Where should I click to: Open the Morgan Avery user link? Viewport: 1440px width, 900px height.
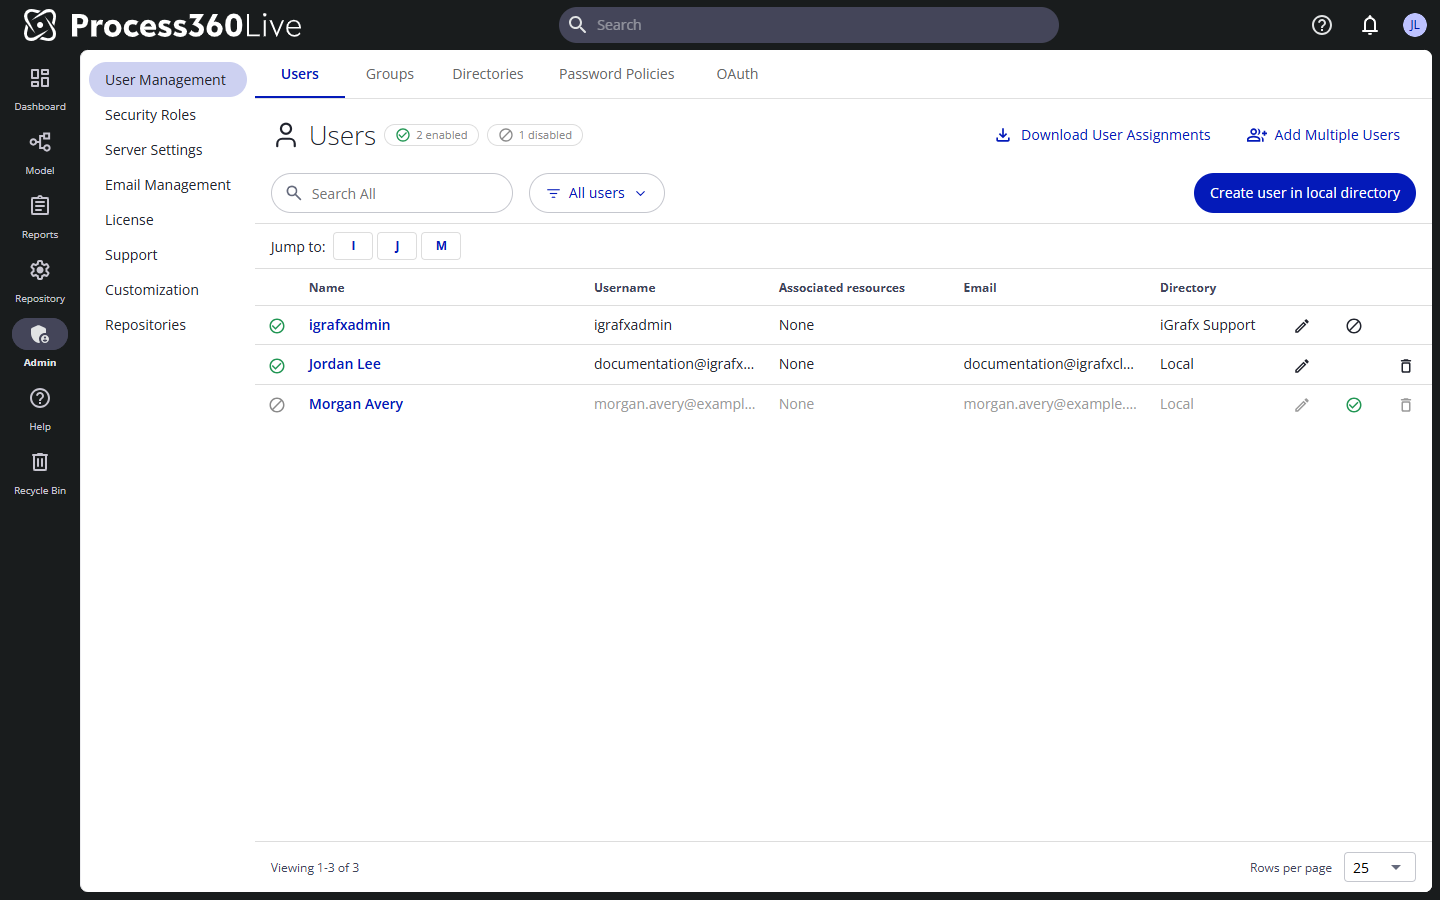(x=356, y=404)
